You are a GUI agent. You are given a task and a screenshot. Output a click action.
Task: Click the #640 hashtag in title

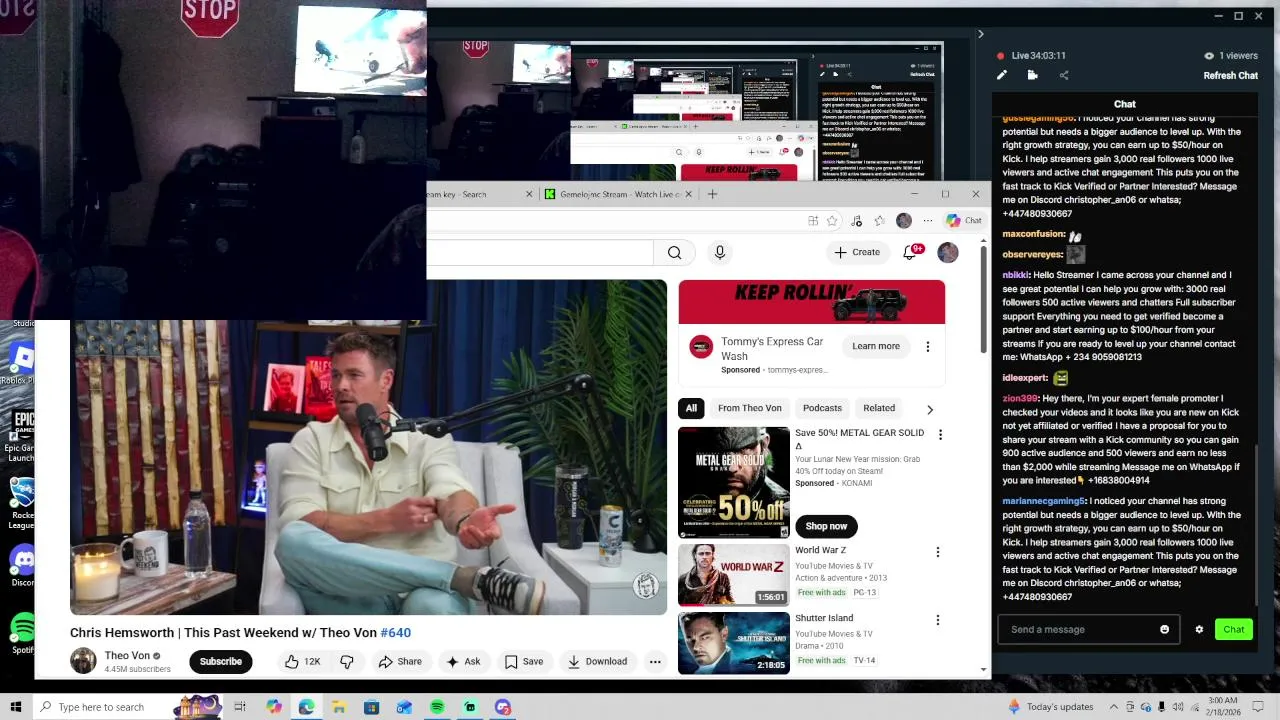pos(396,633)
